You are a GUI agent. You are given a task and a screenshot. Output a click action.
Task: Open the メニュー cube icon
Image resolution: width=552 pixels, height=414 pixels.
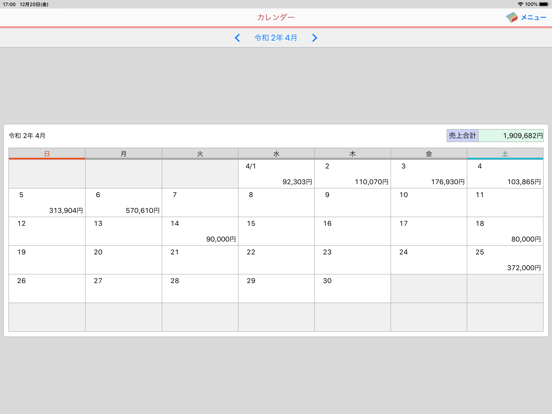(x=512, y=17)
